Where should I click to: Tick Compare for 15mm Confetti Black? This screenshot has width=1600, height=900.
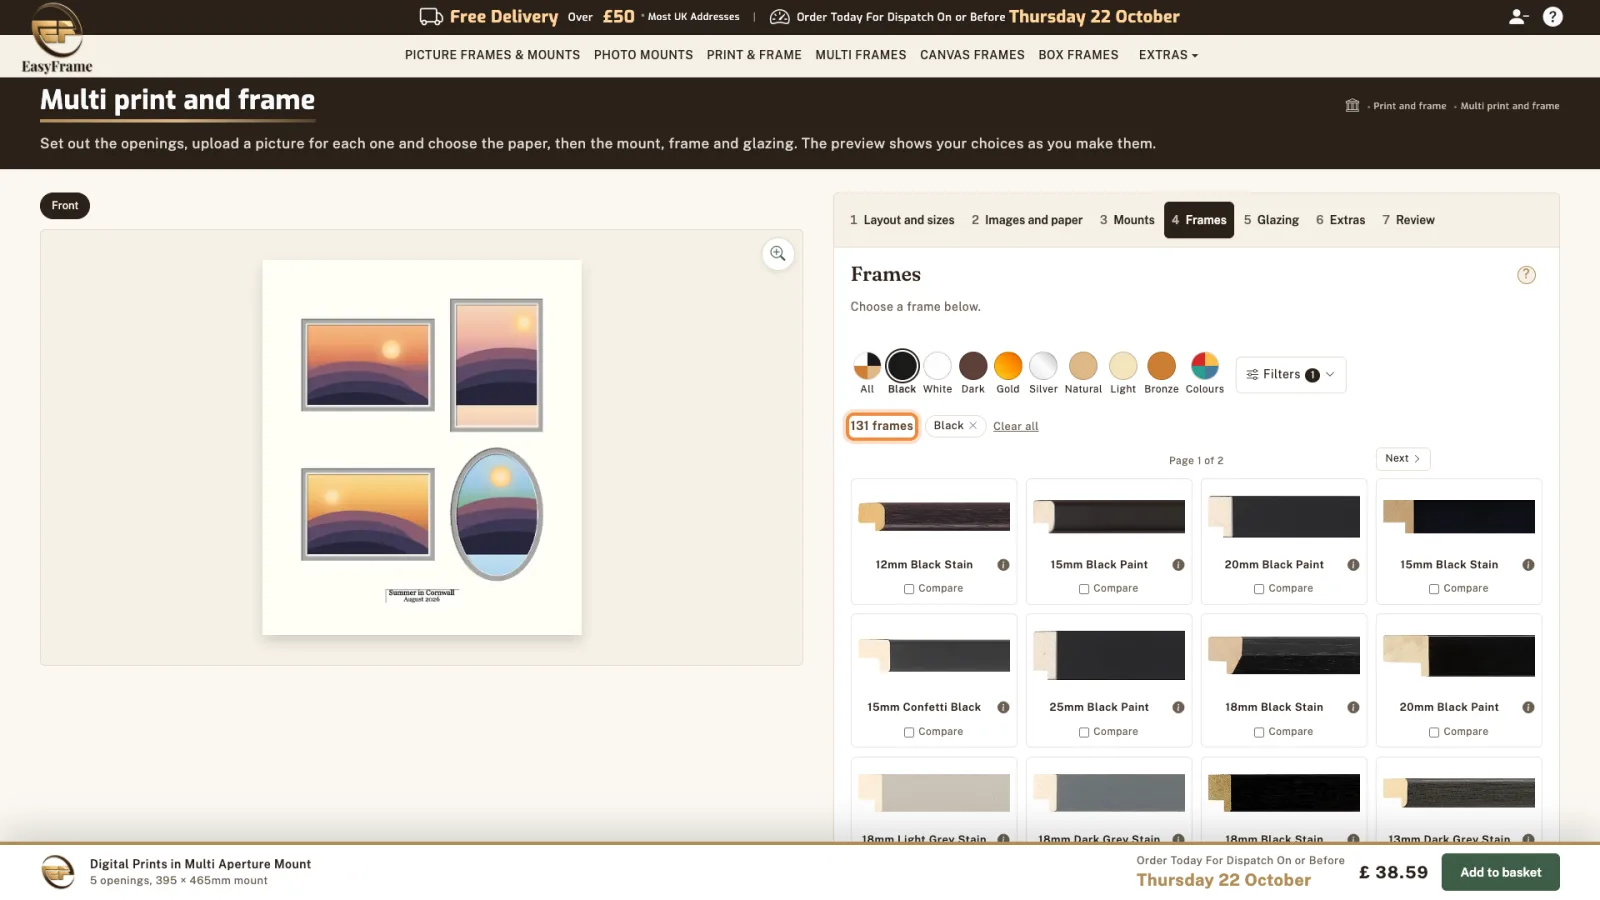tap(909, 732)
